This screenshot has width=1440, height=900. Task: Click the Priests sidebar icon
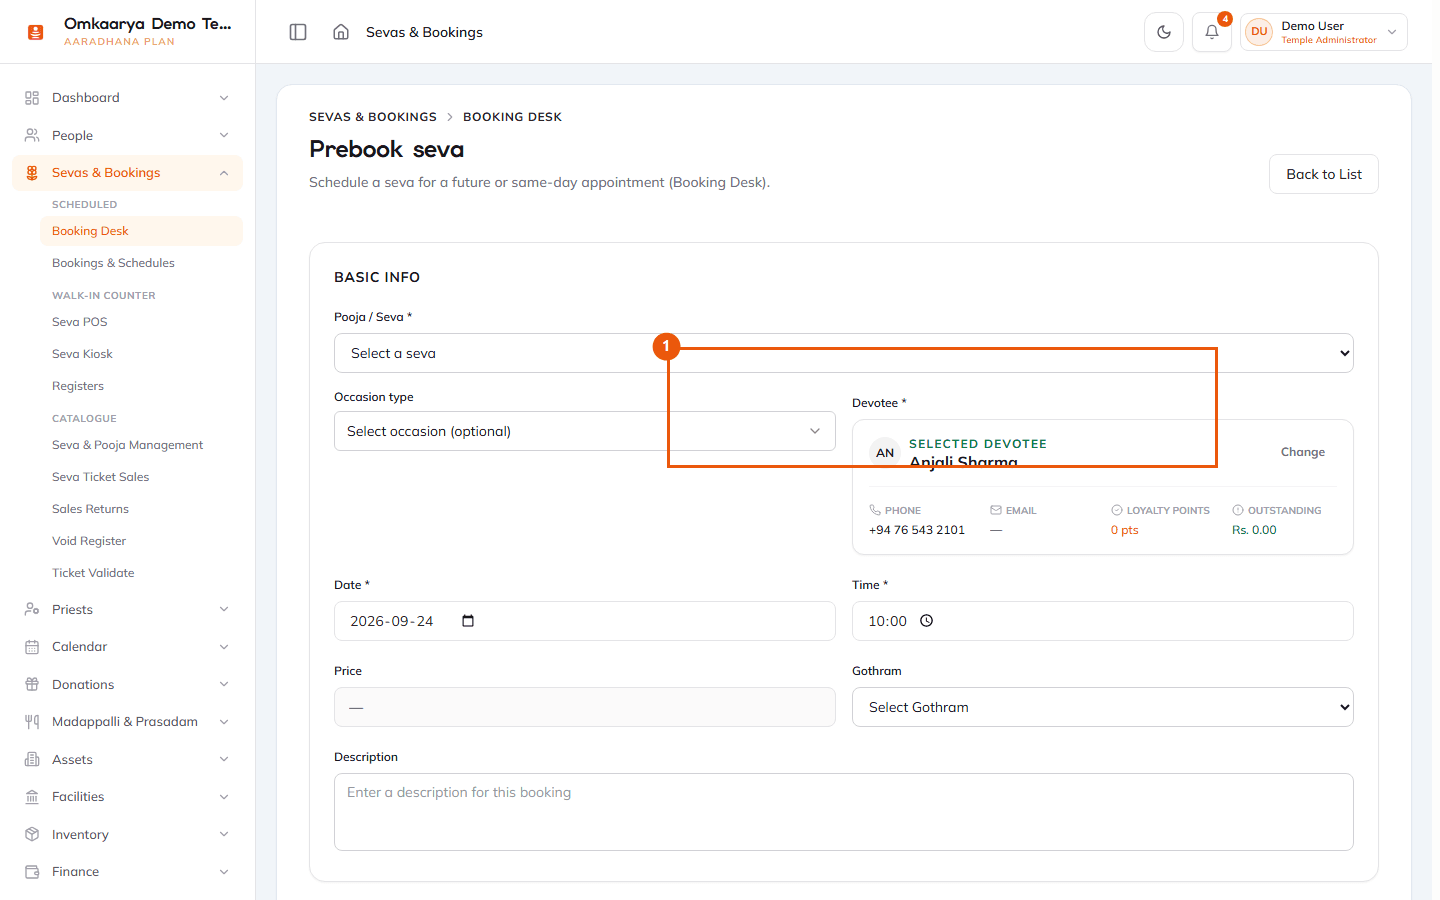(32, 609)
